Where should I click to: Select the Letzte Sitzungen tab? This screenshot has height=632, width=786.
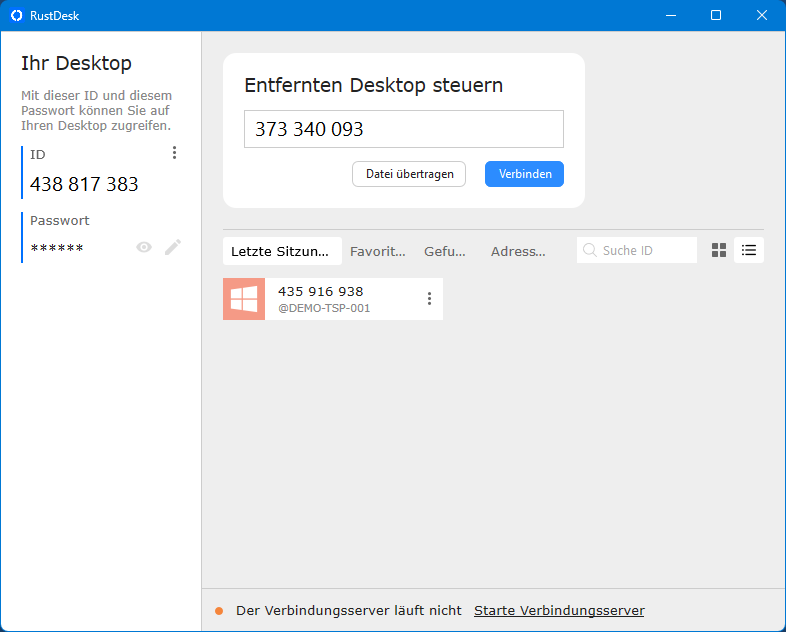tap(280, 252)
